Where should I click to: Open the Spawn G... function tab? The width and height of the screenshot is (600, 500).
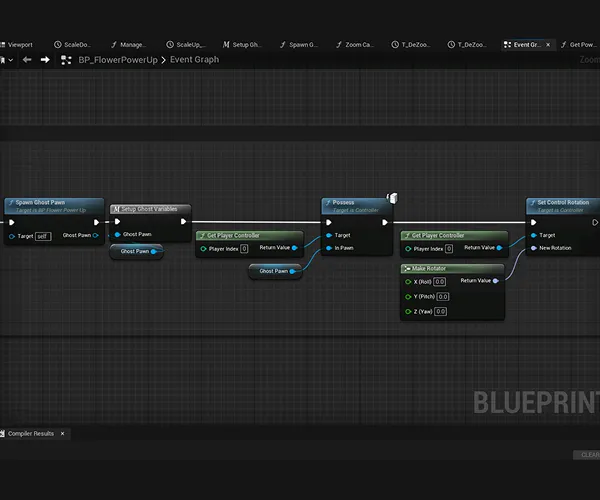(x=301, y=45)
